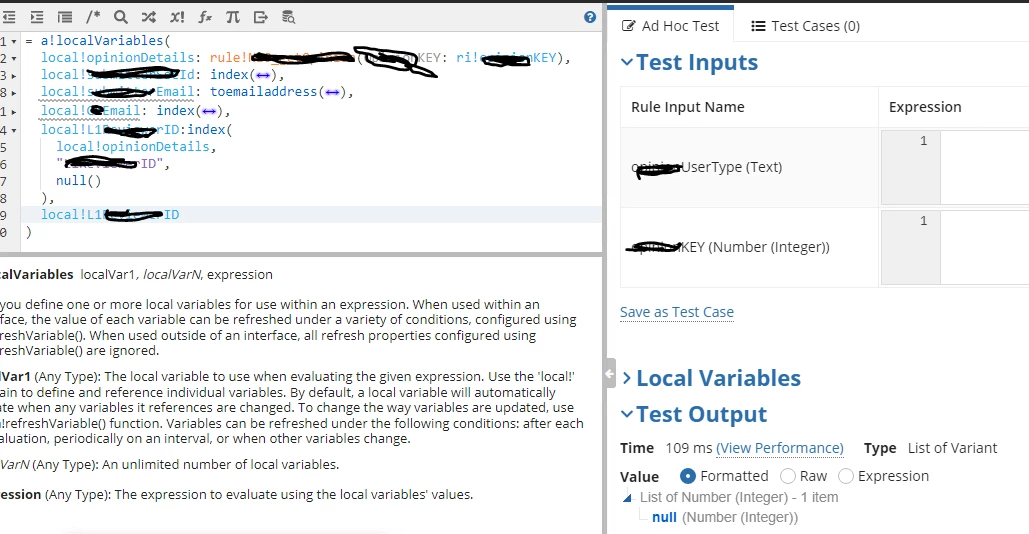This screenshot has width=1029, height=534.
Task: Open the blue help question mark icon
Action: pyautogui.click(x=590, y=18)
